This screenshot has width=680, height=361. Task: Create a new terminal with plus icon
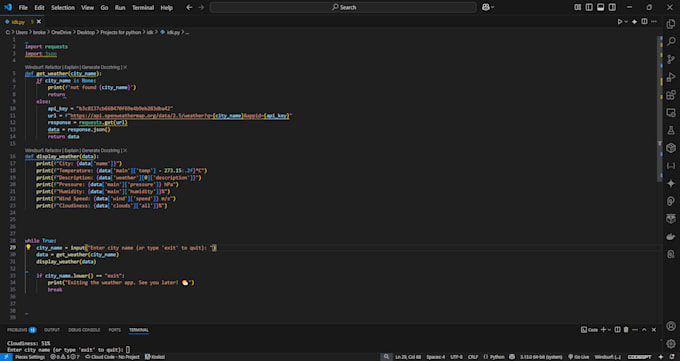coord(603,330)
